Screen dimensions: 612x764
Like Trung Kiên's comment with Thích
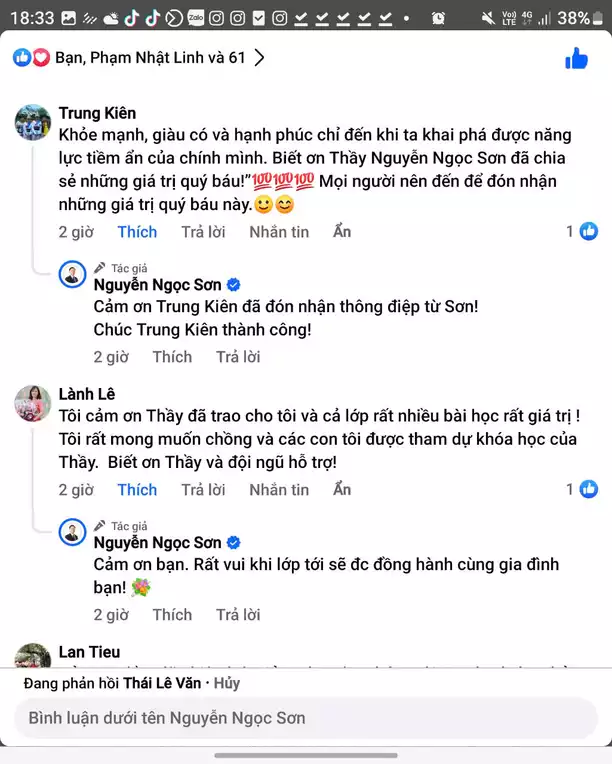137,232
